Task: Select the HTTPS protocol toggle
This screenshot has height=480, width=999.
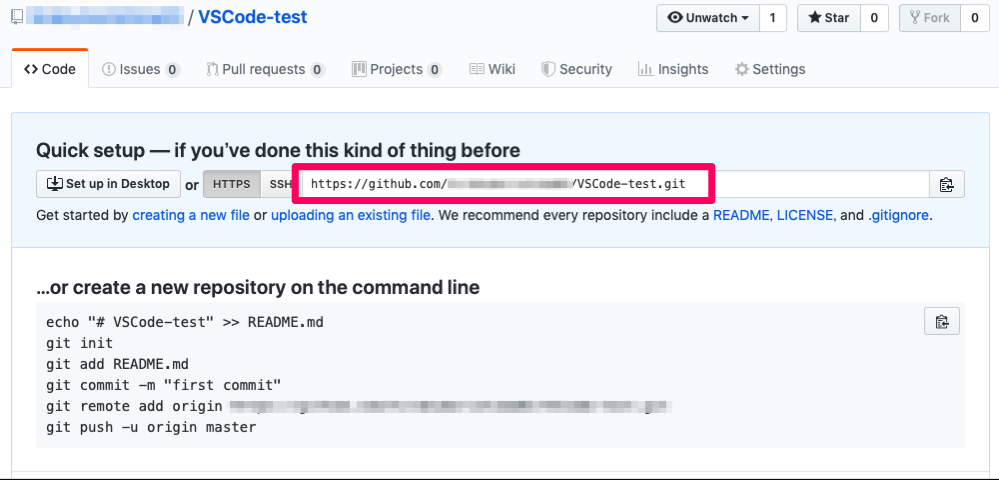Action: click(x=232, y=184)
